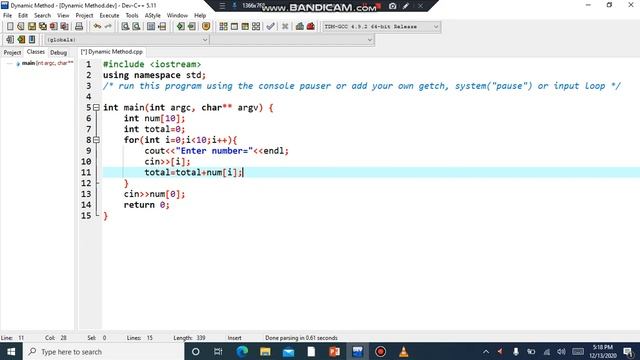Click the Debug checkmark icon

pos(270,27)
